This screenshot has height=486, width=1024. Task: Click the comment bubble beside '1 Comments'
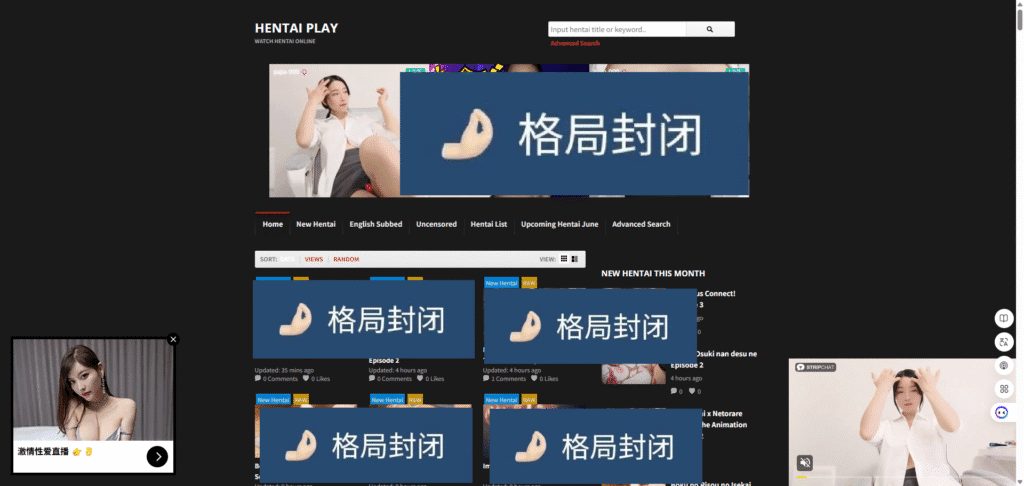[486, 379]
